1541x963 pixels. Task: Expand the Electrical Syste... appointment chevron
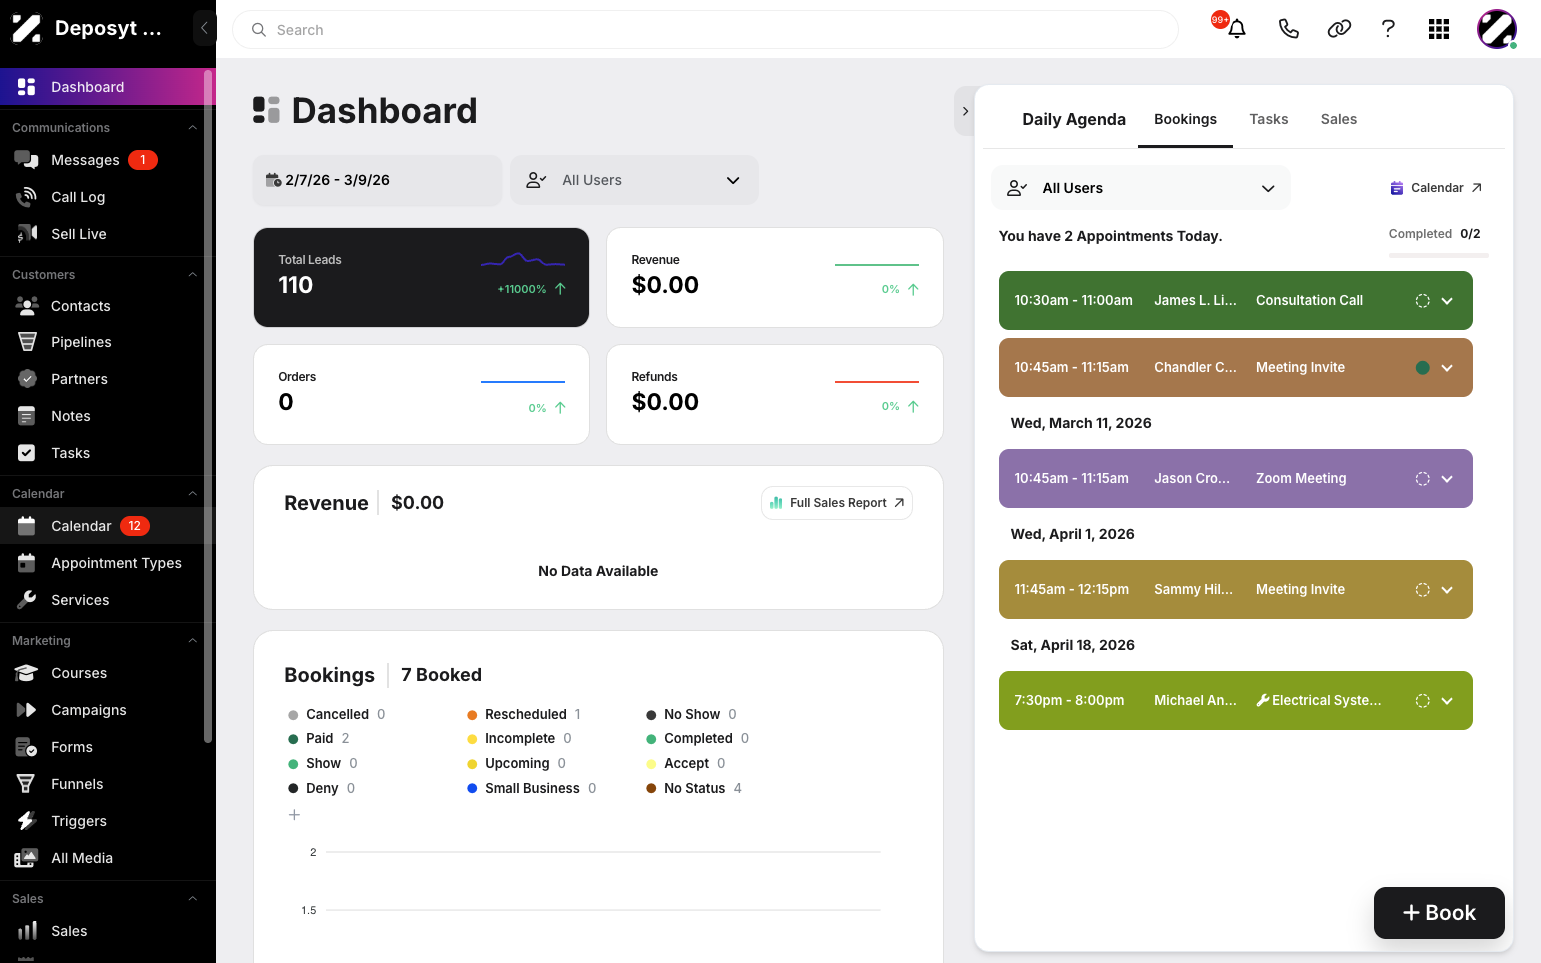pos(1447,701)
